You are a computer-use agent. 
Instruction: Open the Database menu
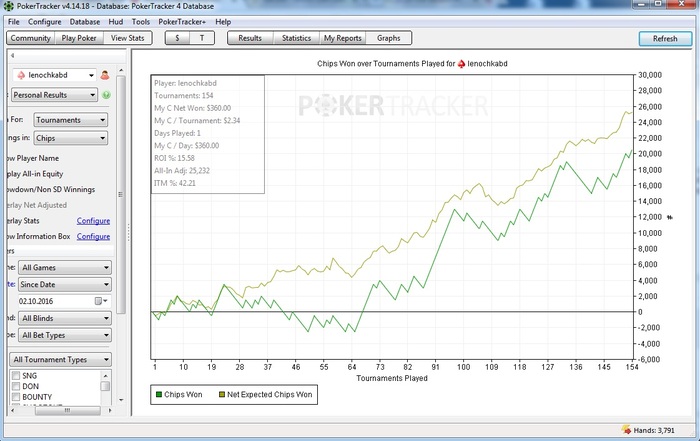tap(85, 22)
